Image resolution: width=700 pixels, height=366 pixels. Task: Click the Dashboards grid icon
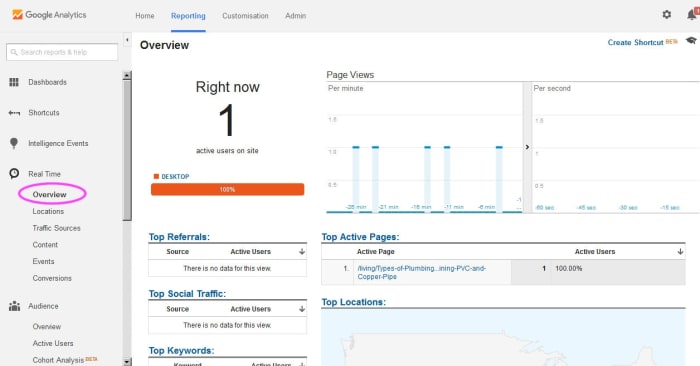[x=14, y=82]
